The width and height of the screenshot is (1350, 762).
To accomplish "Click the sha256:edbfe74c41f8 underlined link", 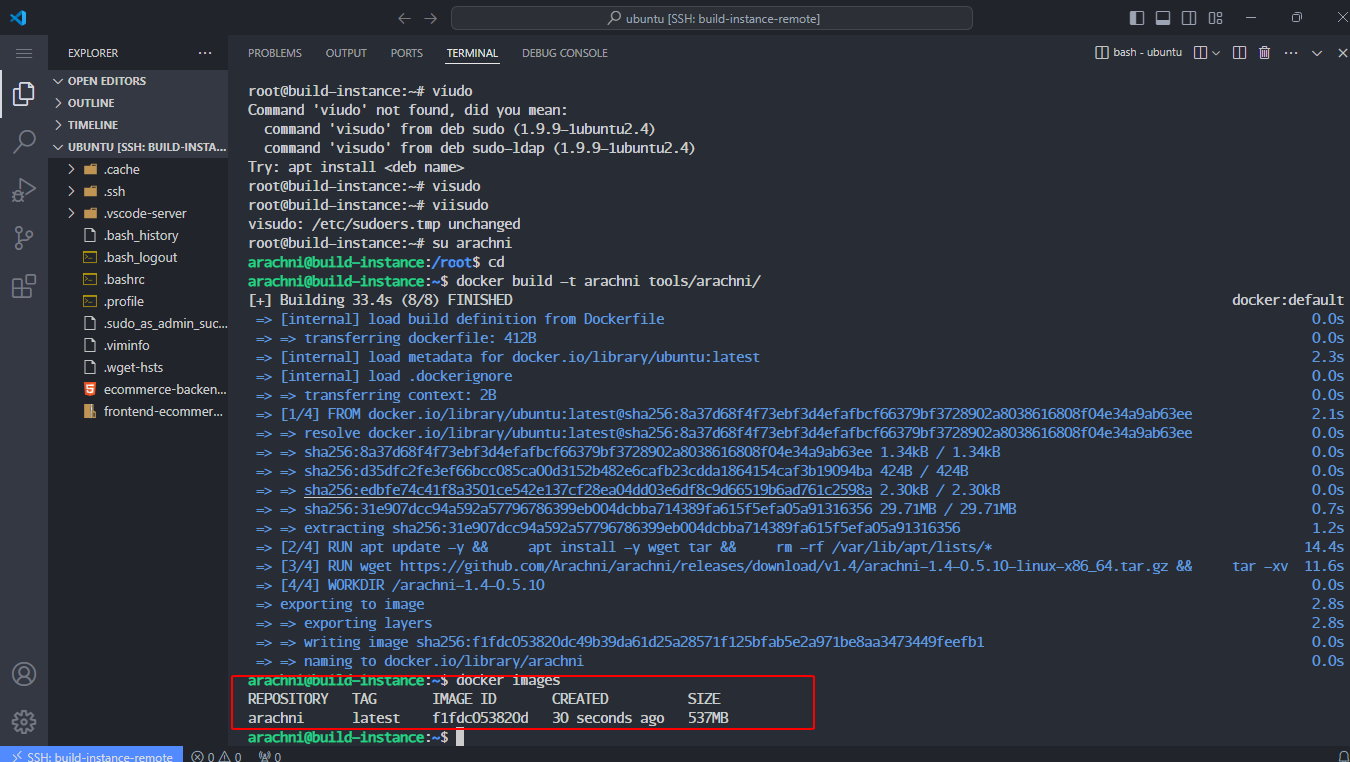I will (588, 490).
